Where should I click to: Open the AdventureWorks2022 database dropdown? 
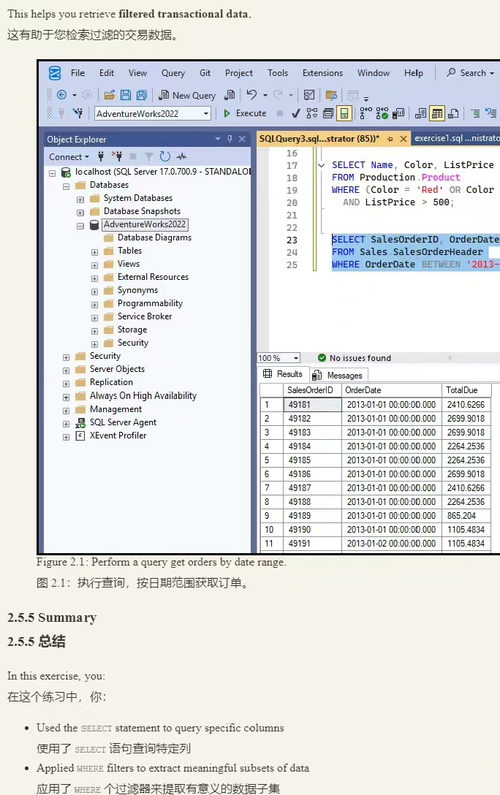click(x=206, y=114)
